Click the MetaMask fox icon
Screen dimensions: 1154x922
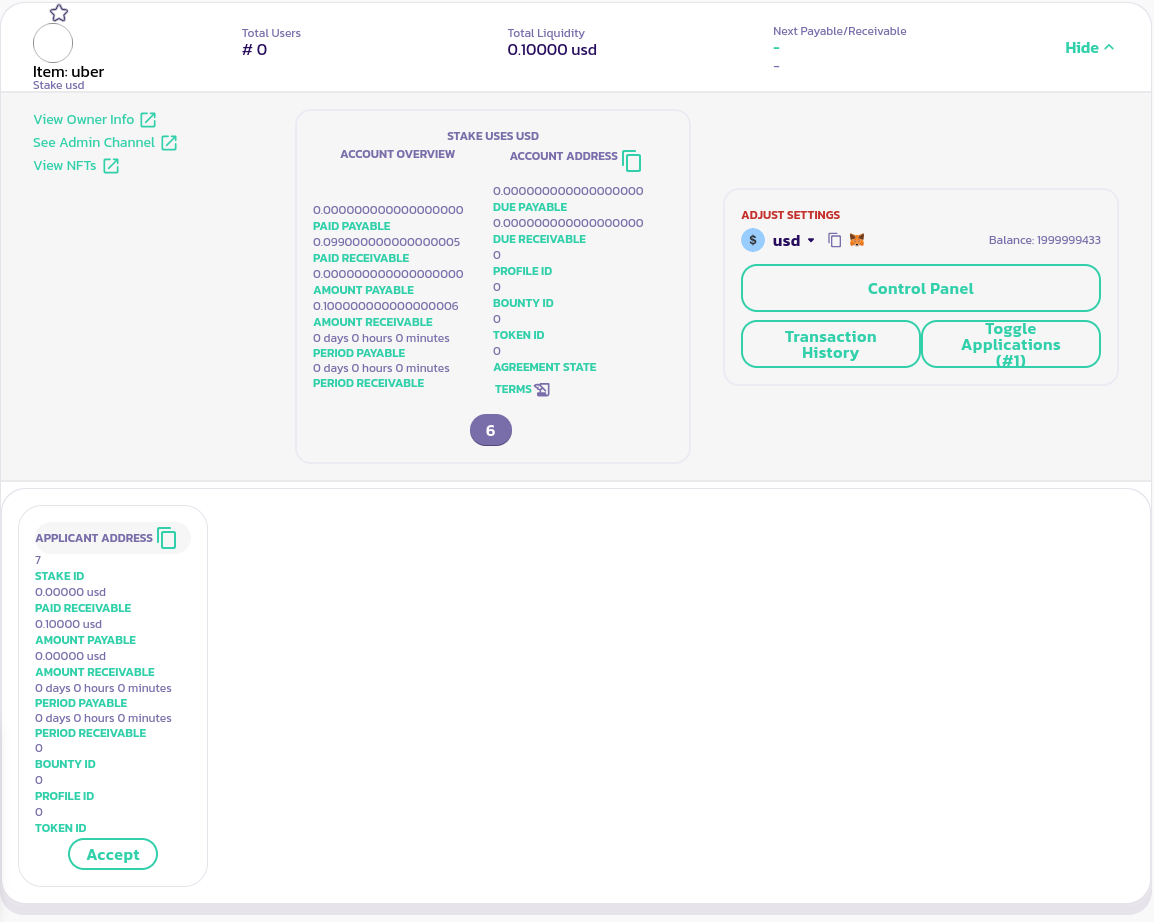[857, 240]
